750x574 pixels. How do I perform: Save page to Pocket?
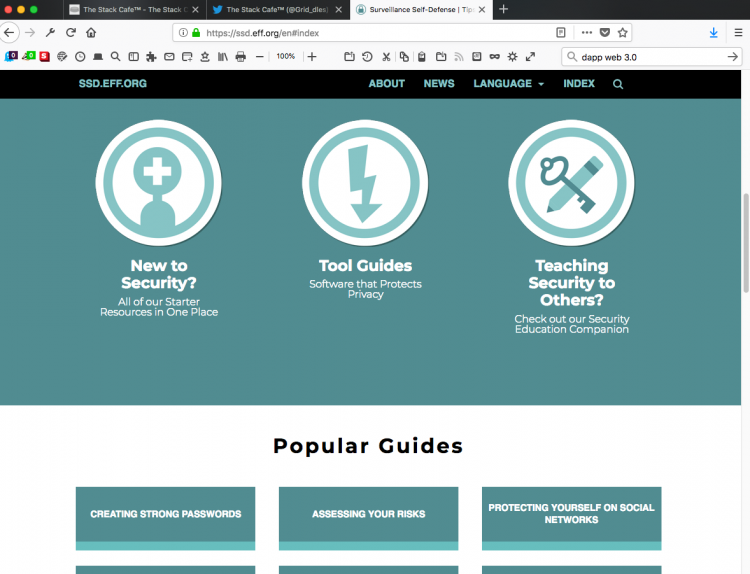[605, 33]
